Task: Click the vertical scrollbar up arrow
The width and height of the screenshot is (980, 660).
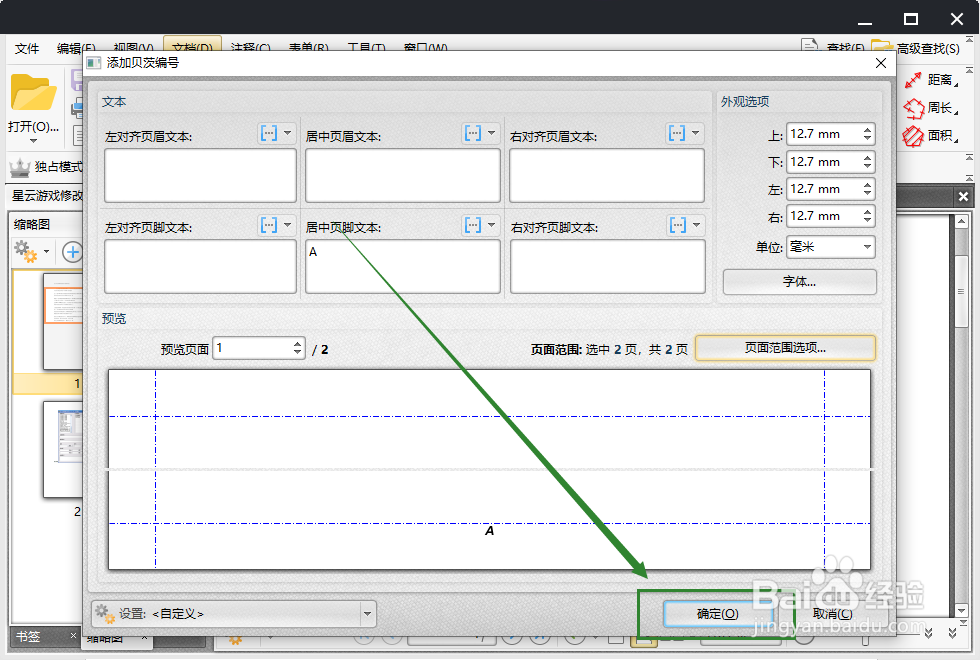Action: (961, 221)
